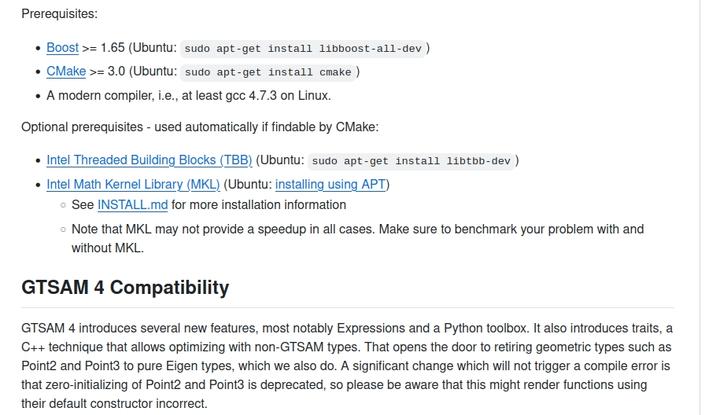The width and height of the screenshot is (720, 415).
Task: Open Intel Threaded Building Blocks (TBB) link
Action: point(149,160)
